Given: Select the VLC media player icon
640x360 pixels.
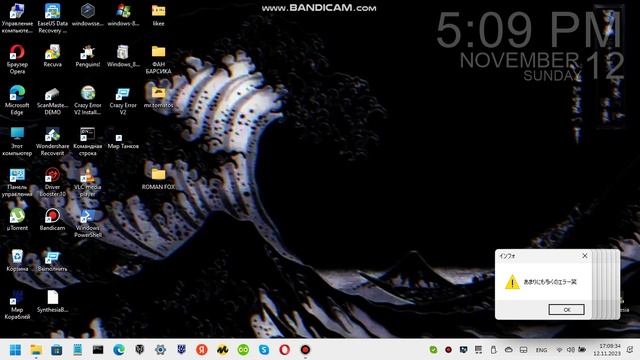Looking at the screenshot, I should tap(88, 182).
